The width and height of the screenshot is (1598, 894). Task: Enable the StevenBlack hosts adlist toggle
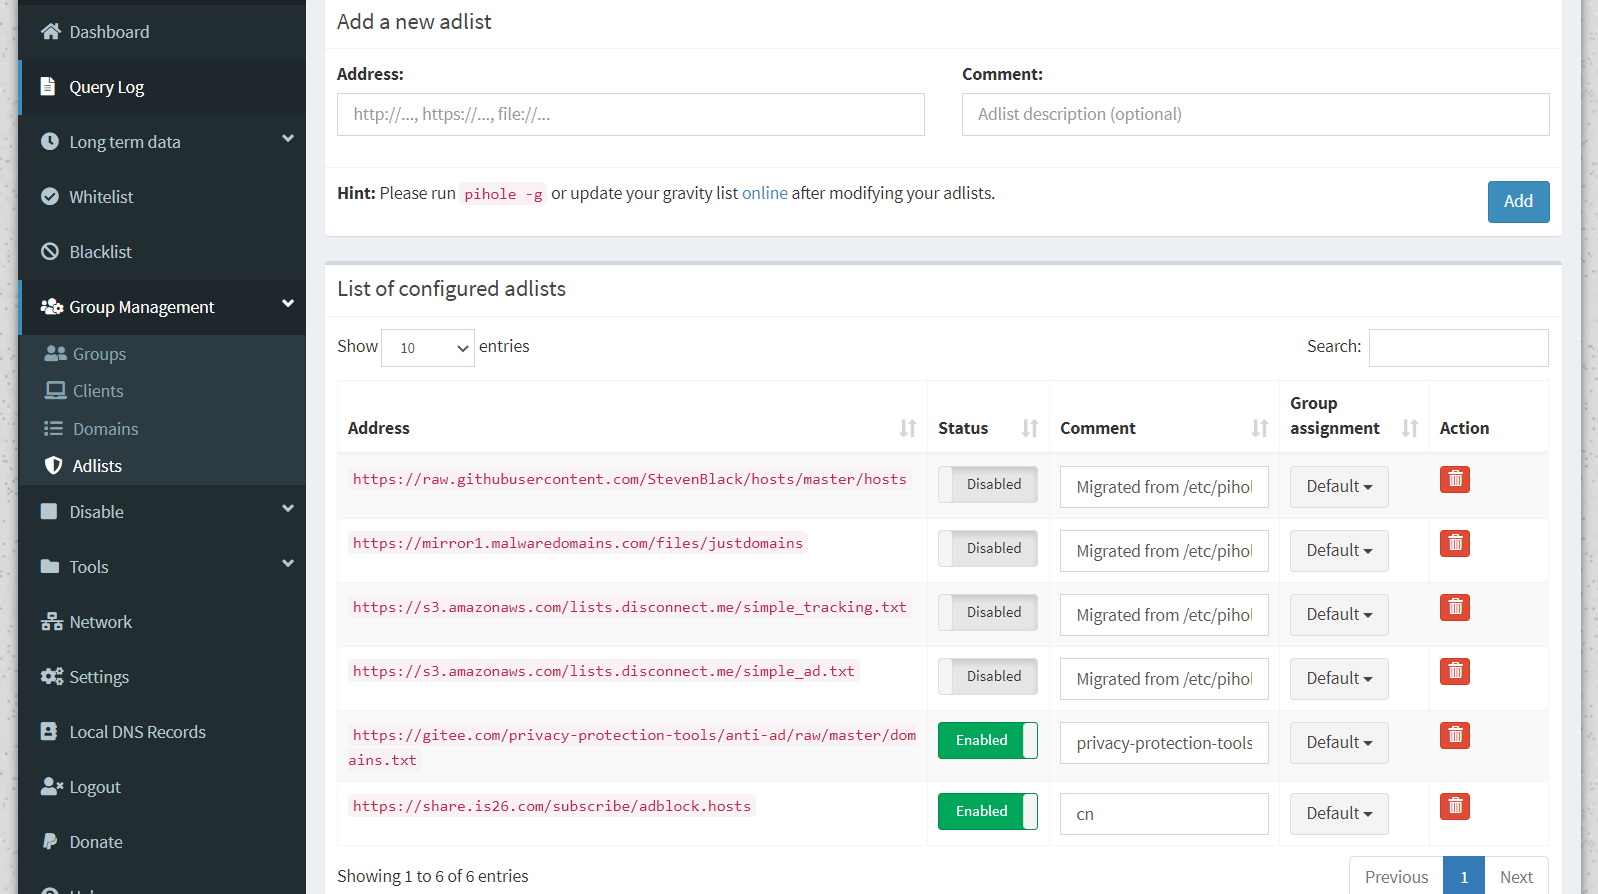click(x=987, y=485)
